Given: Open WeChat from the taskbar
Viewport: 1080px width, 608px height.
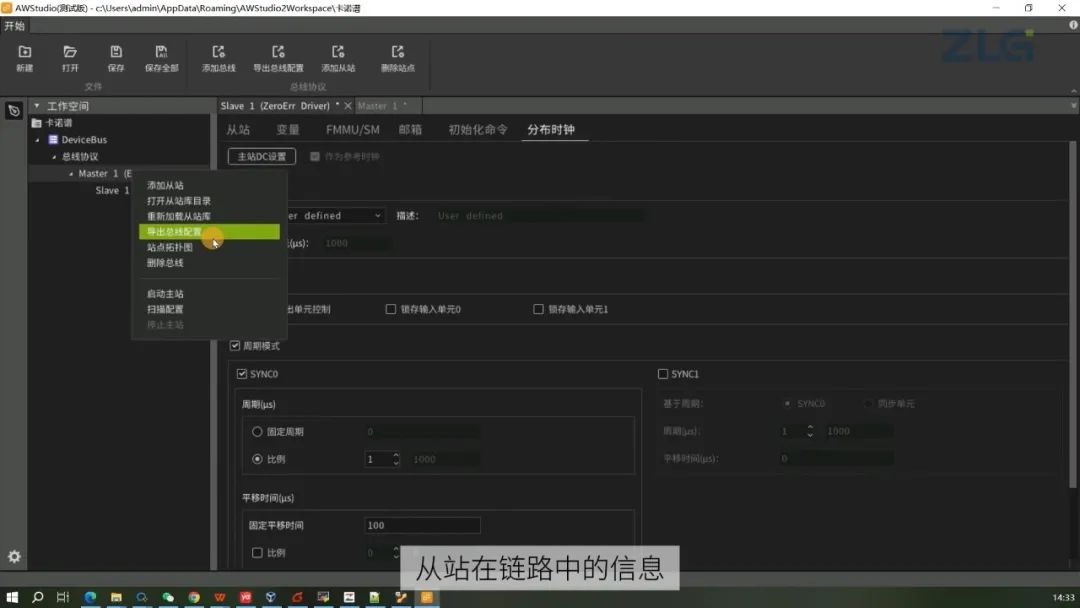Looking at the screenshot, I should tap(168, 597).
